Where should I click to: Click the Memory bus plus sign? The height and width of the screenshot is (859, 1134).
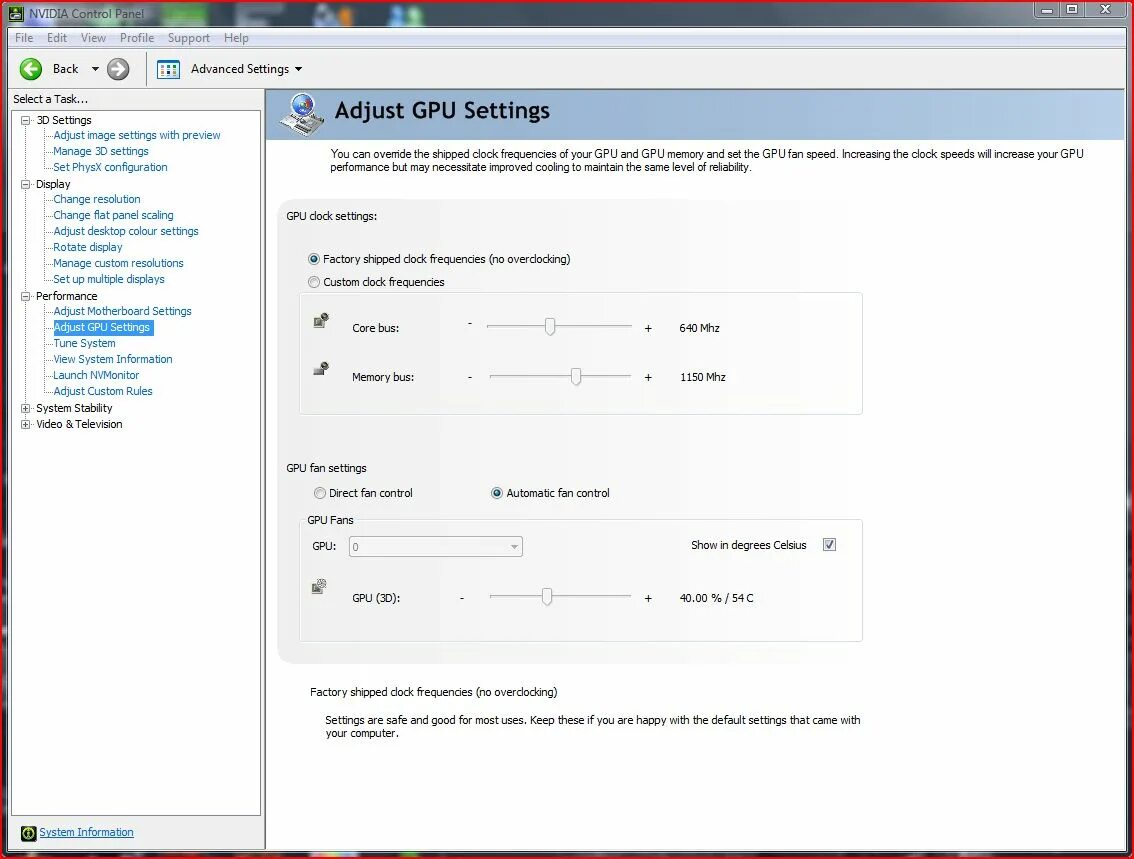(x=648, y=377)
